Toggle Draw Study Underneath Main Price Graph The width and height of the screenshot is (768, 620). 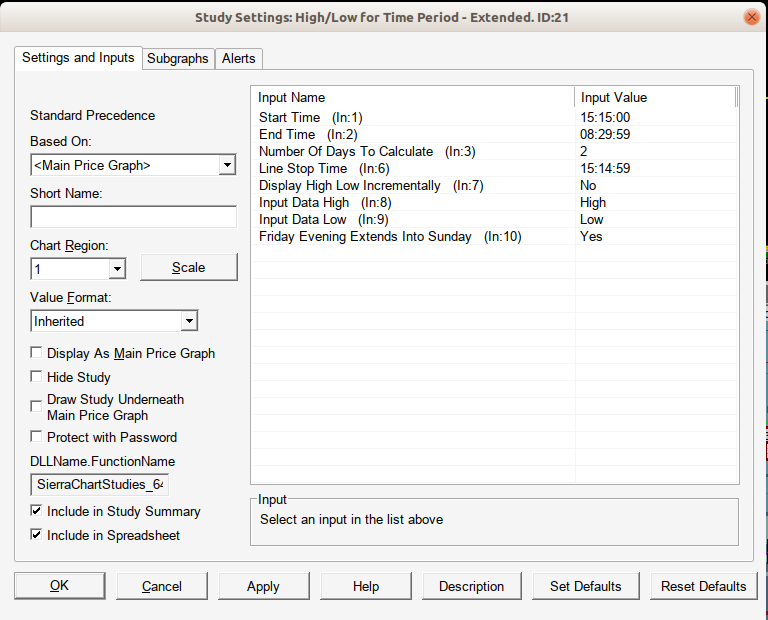(36, 406)
